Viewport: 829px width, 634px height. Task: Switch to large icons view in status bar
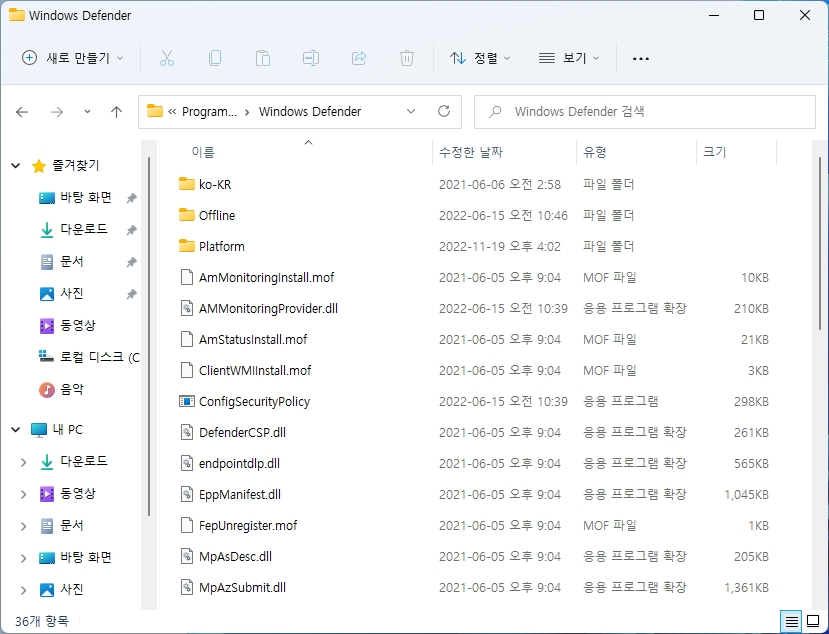813,621
